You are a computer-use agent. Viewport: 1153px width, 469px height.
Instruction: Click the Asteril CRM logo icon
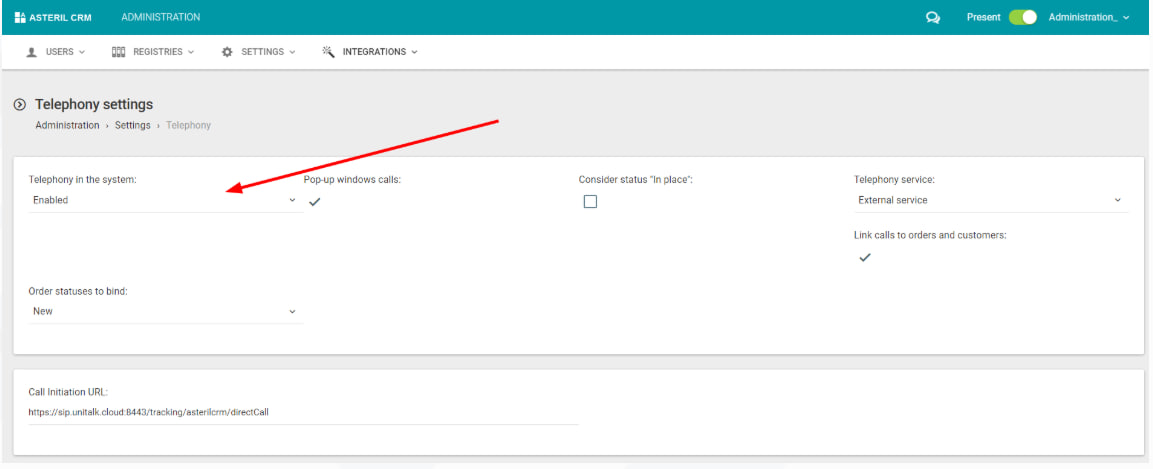click(20, 17)
